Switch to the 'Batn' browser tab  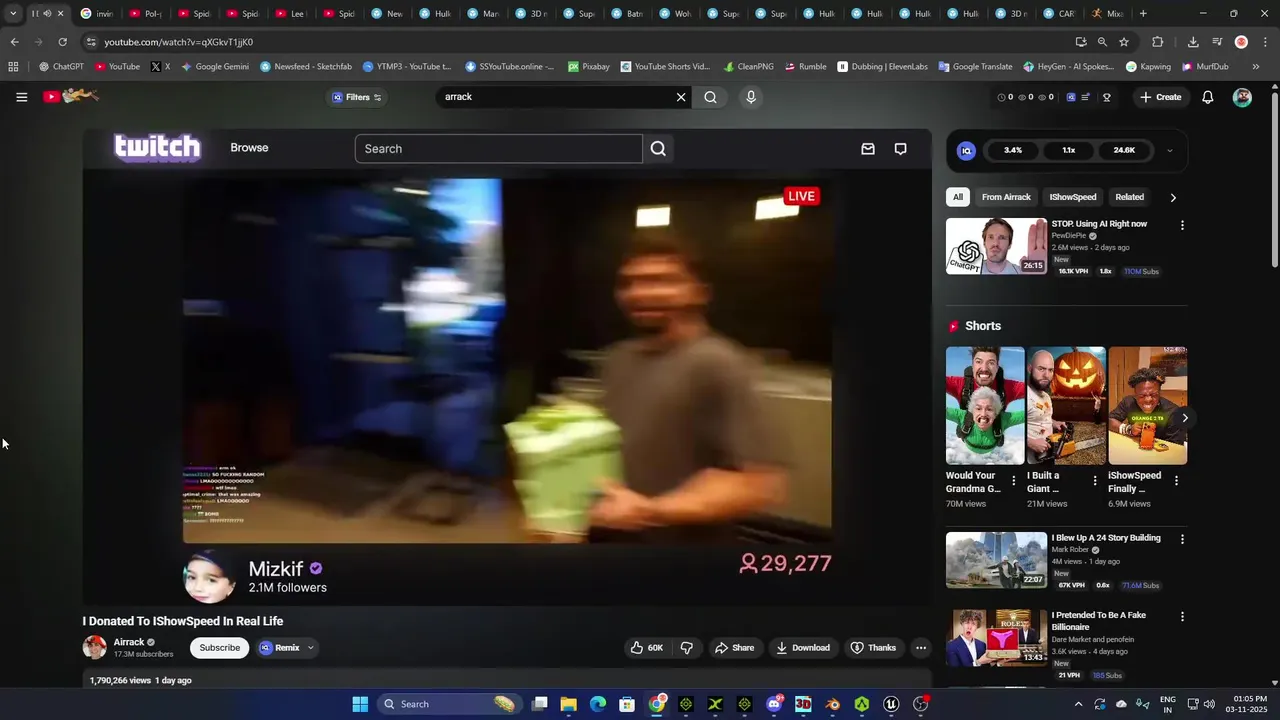click(629, 14)
